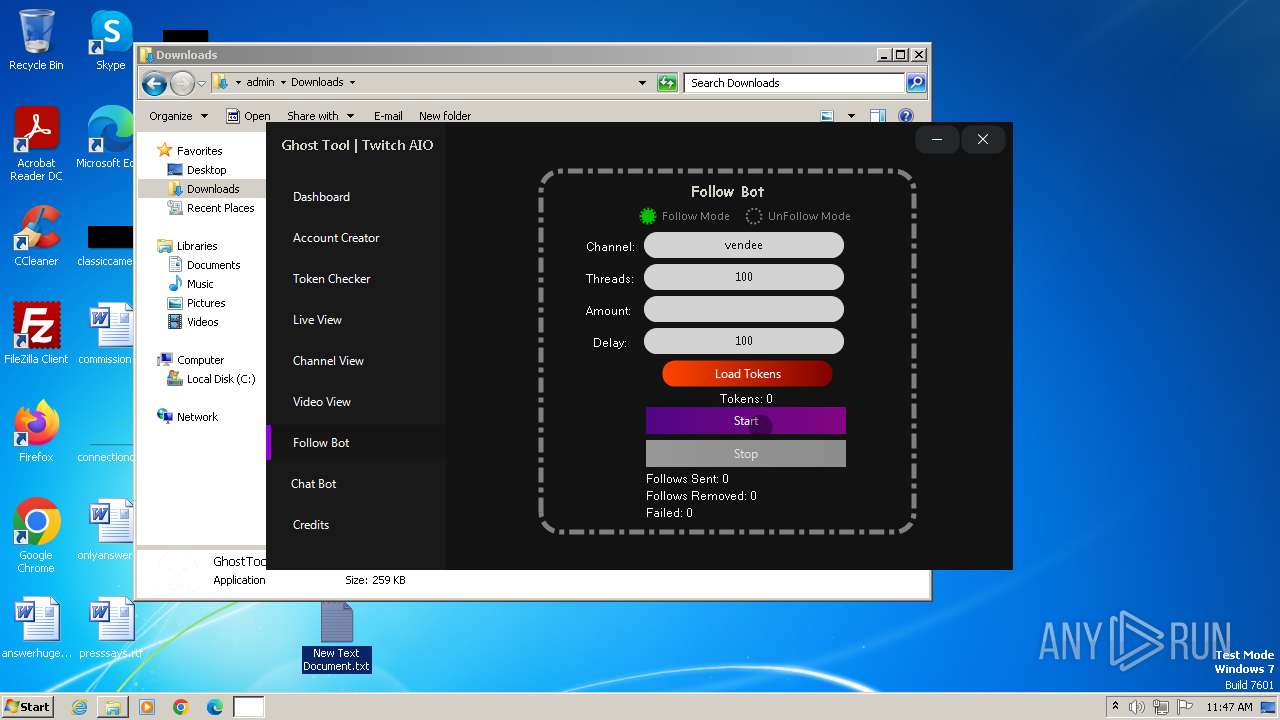Open the recent pages dropdown in explorer
The image size is (1280, 720).
click(x=201, y=83)
